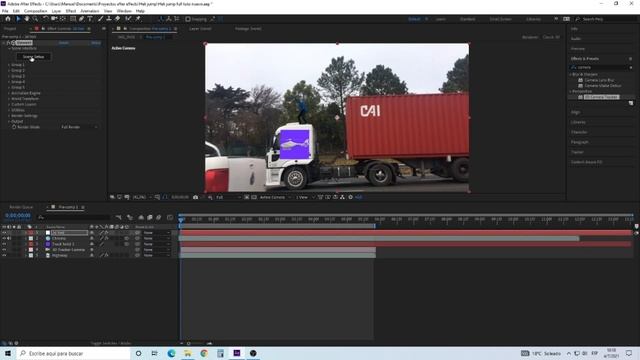
Task: Open the File menu
Action: (5, 11)
